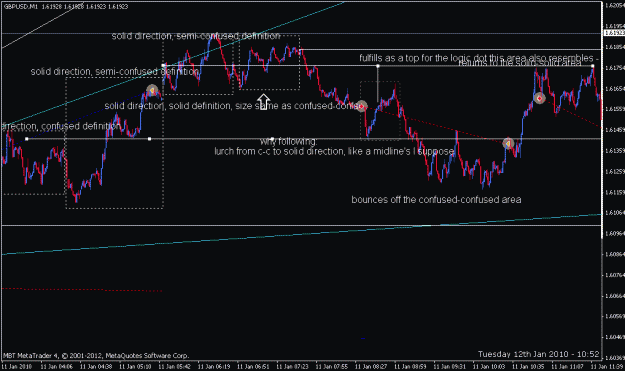
Task: Click the dot marker near 11 Jan 05:10
Action: coord(152,90)
